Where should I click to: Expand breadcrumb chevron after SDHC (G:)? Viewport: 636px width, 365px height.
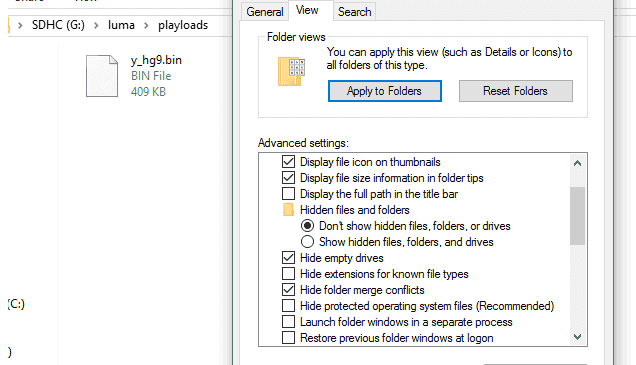click(x=96, y=26)
